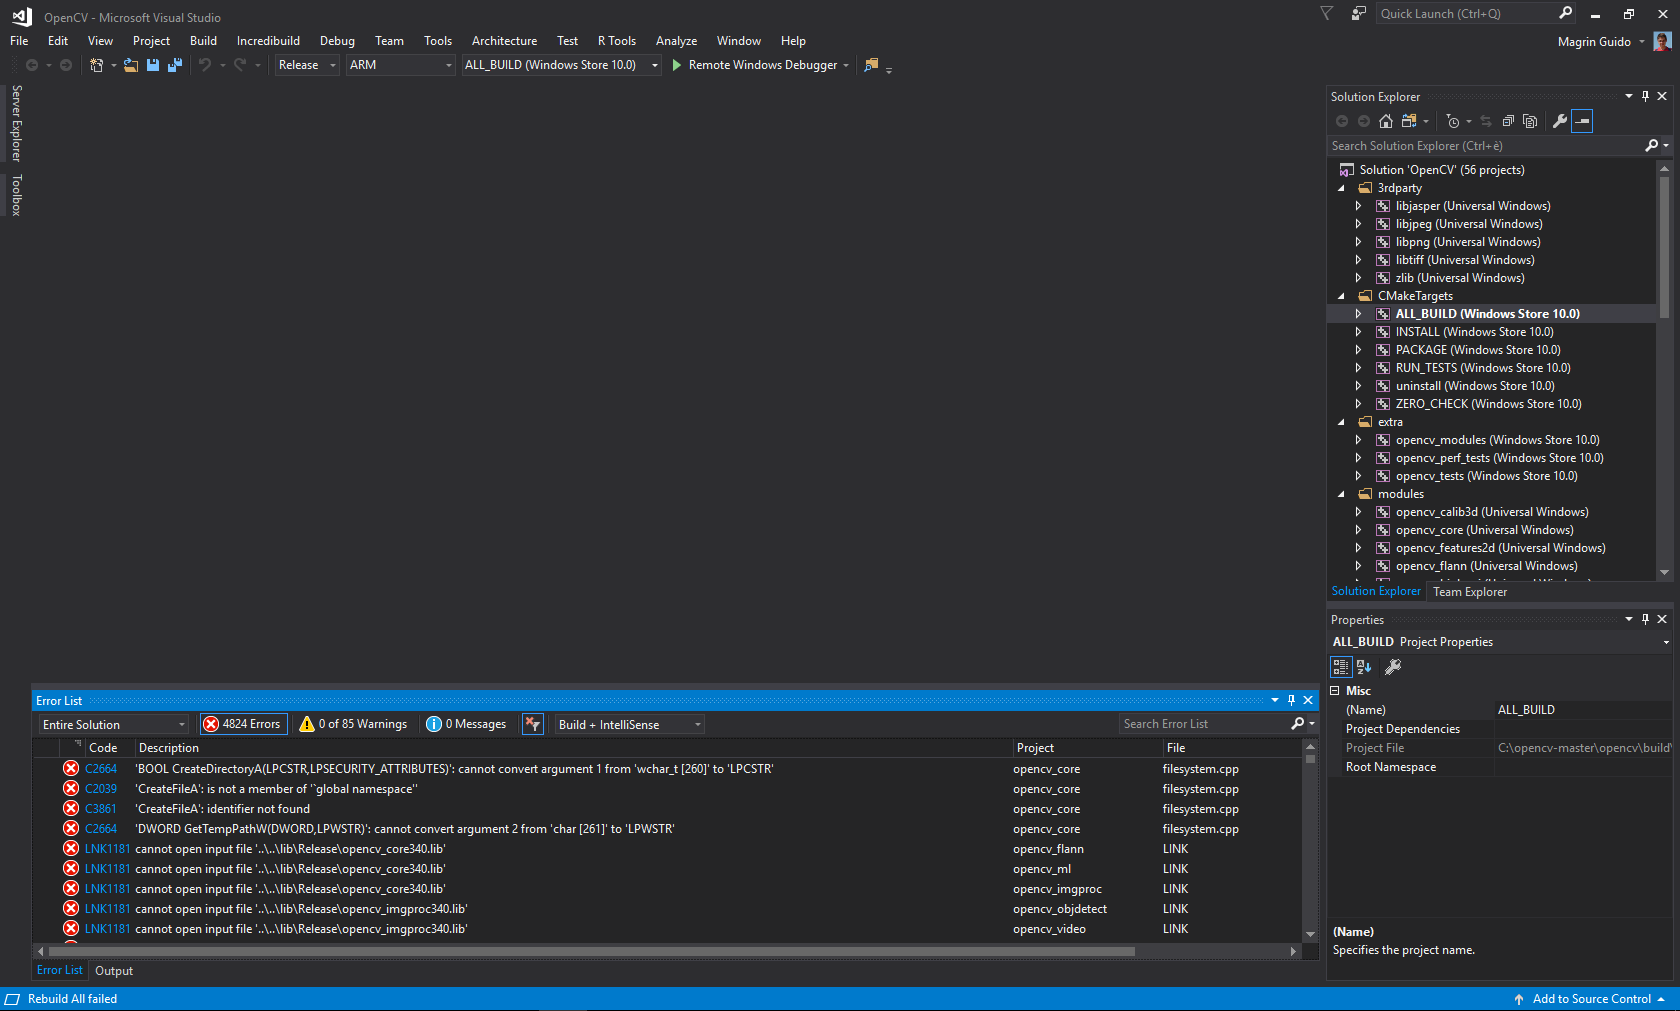Click the Save All toolbar icon

click(175, 65)
